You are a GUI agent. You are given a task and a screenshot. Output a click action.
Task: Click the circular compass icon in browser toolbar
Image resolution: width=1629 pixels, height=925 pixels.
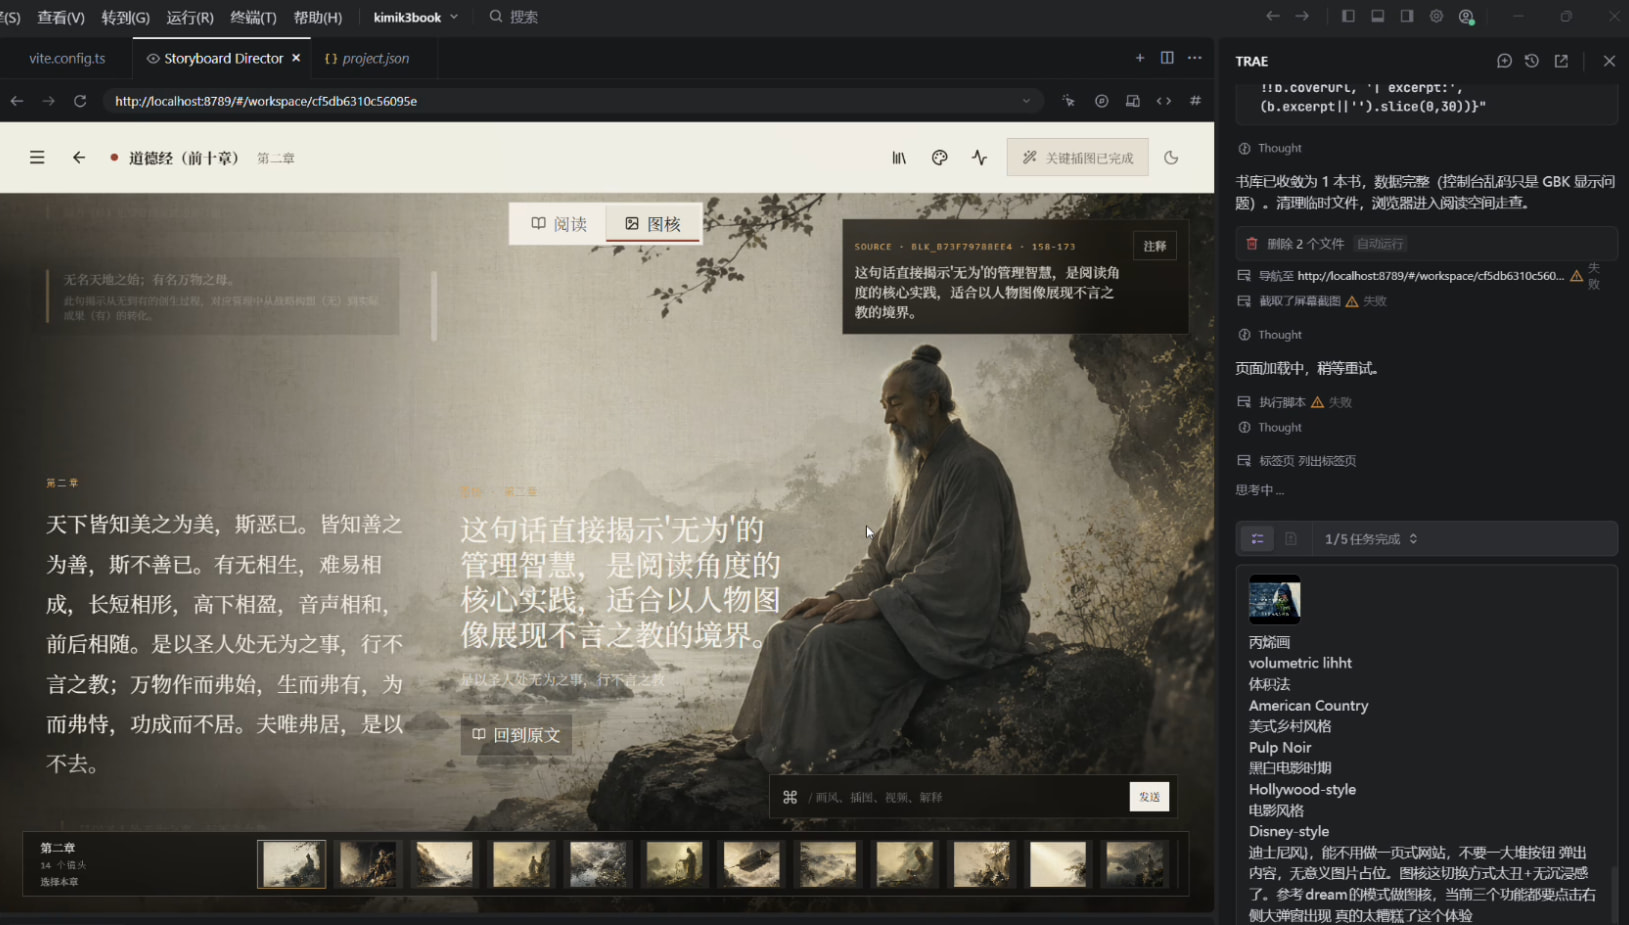1101,101
